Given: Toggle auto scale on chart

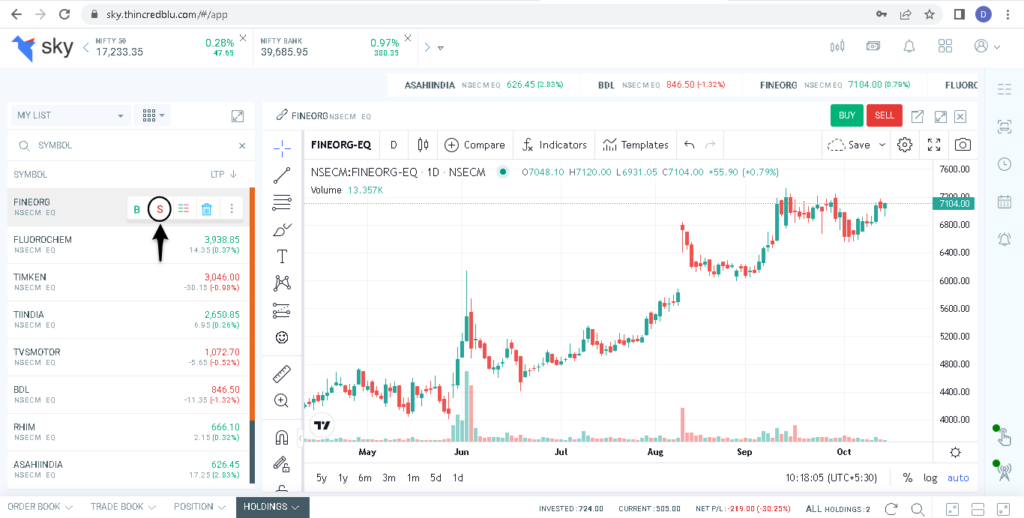Looking at the screenshot, I should [x=958, y=478].
